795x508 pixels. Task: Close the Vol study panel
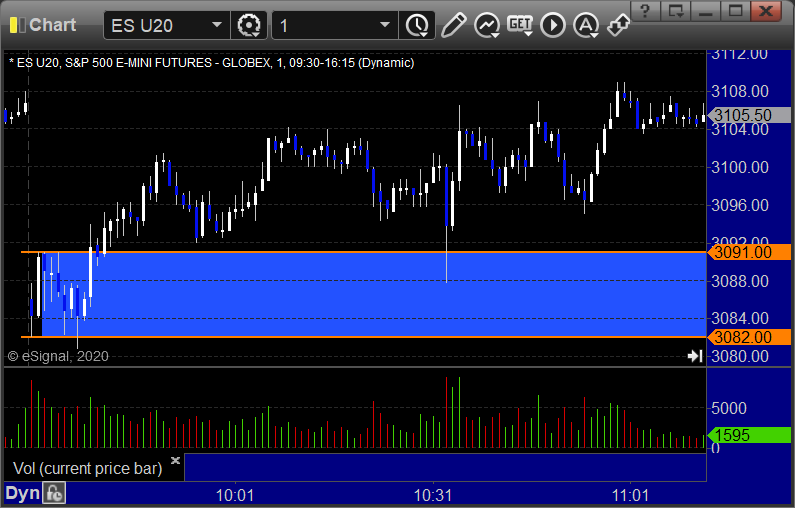click(175, 460)
